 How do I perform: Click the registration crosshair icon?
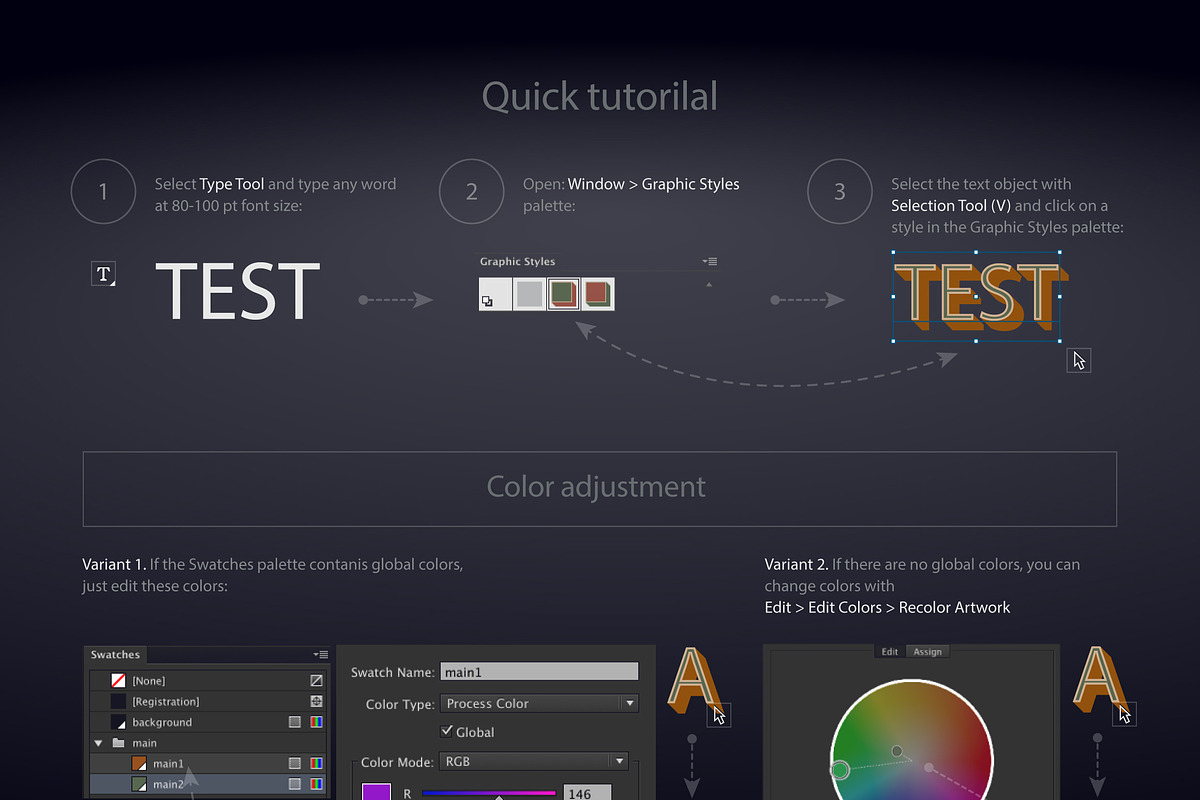pos(317,701)
